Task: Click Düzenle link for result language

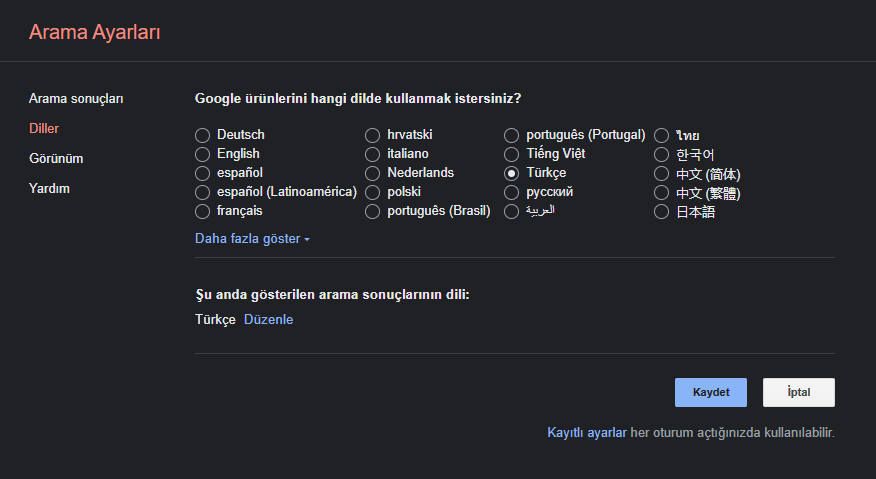Action: [268, 320]
